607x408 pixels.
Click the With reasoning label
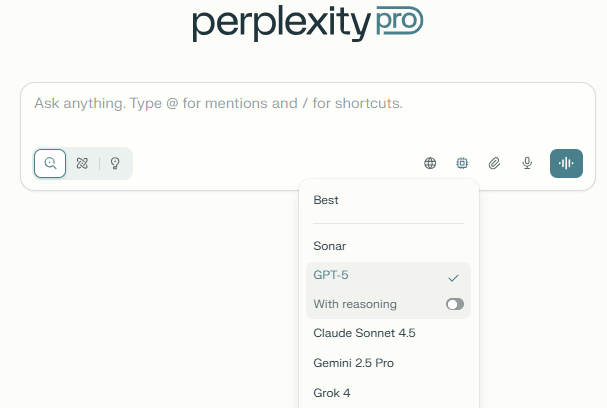click(x=355, y=304)
